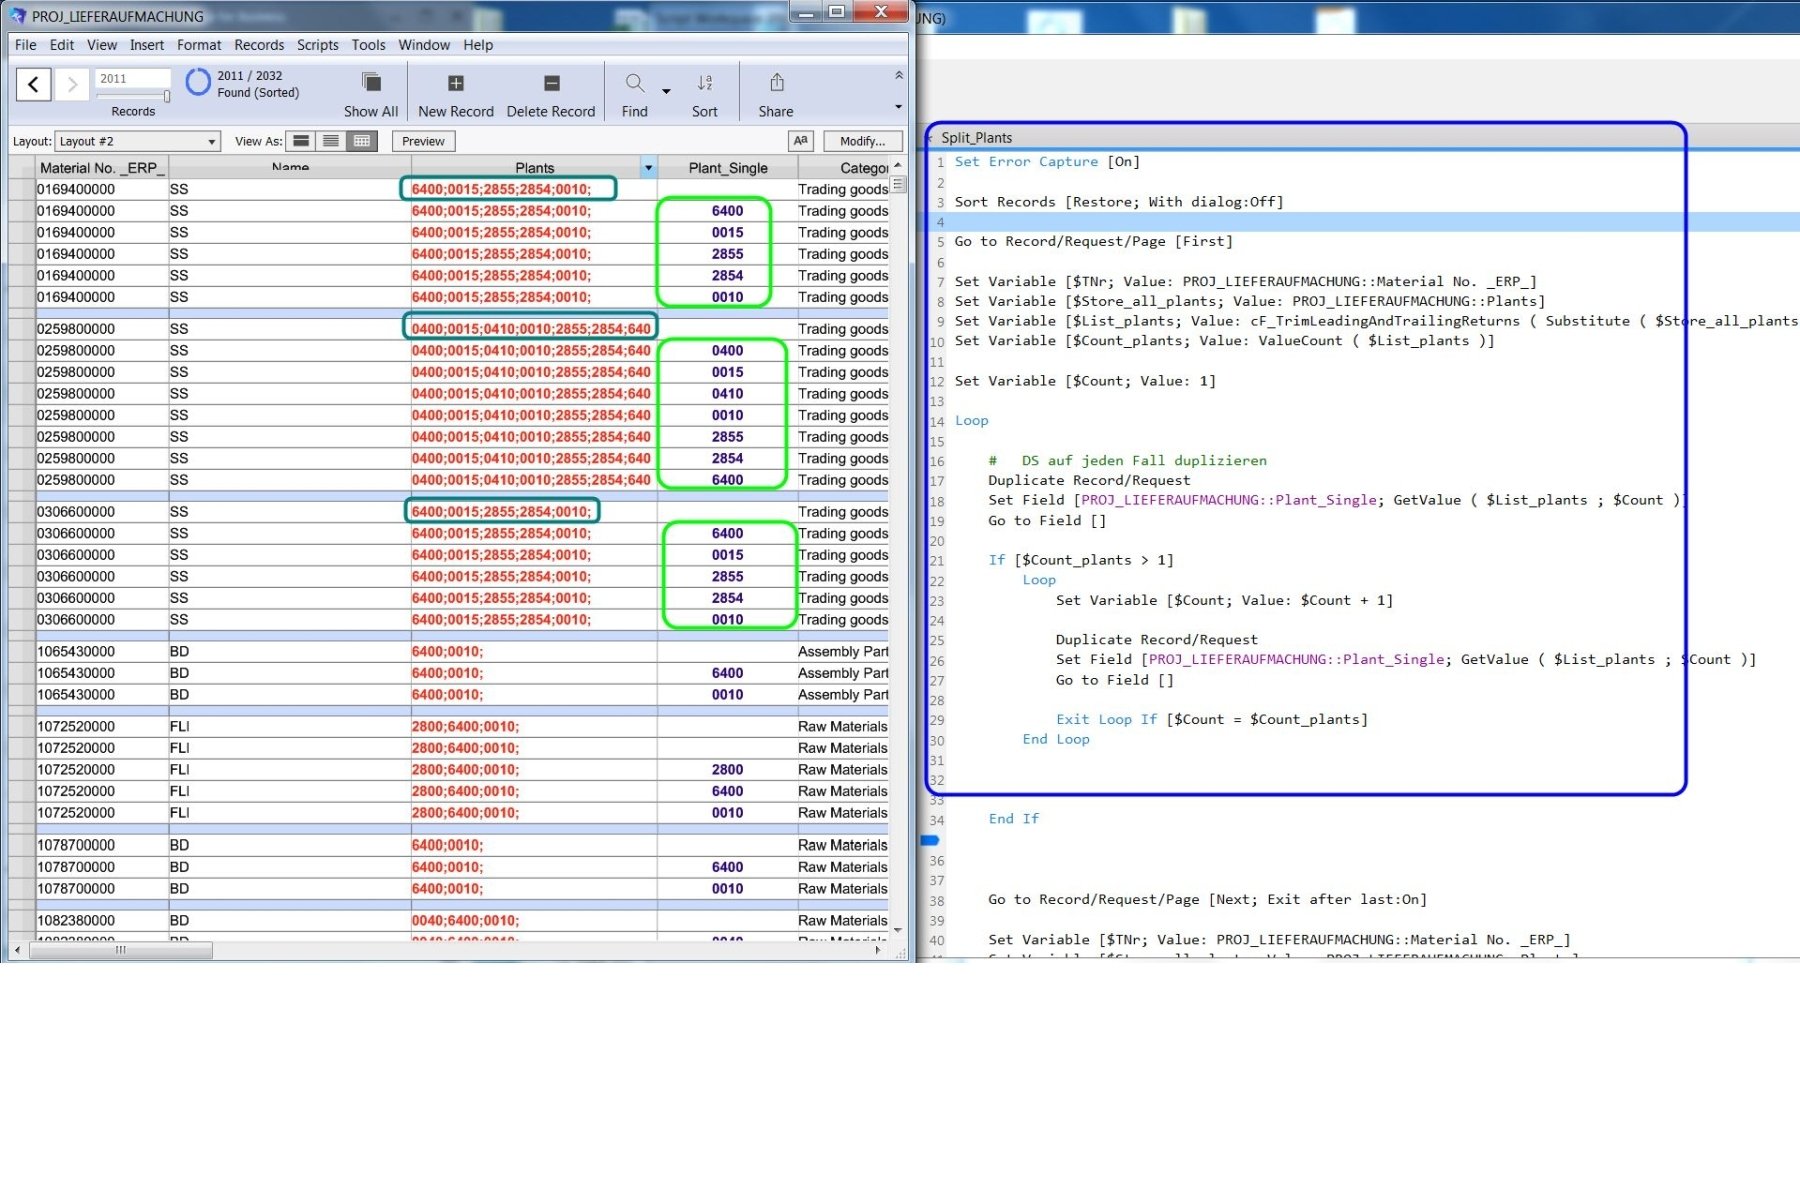
Task: Open the Find dropdown arrow
Action: click(x=666, y=91)
